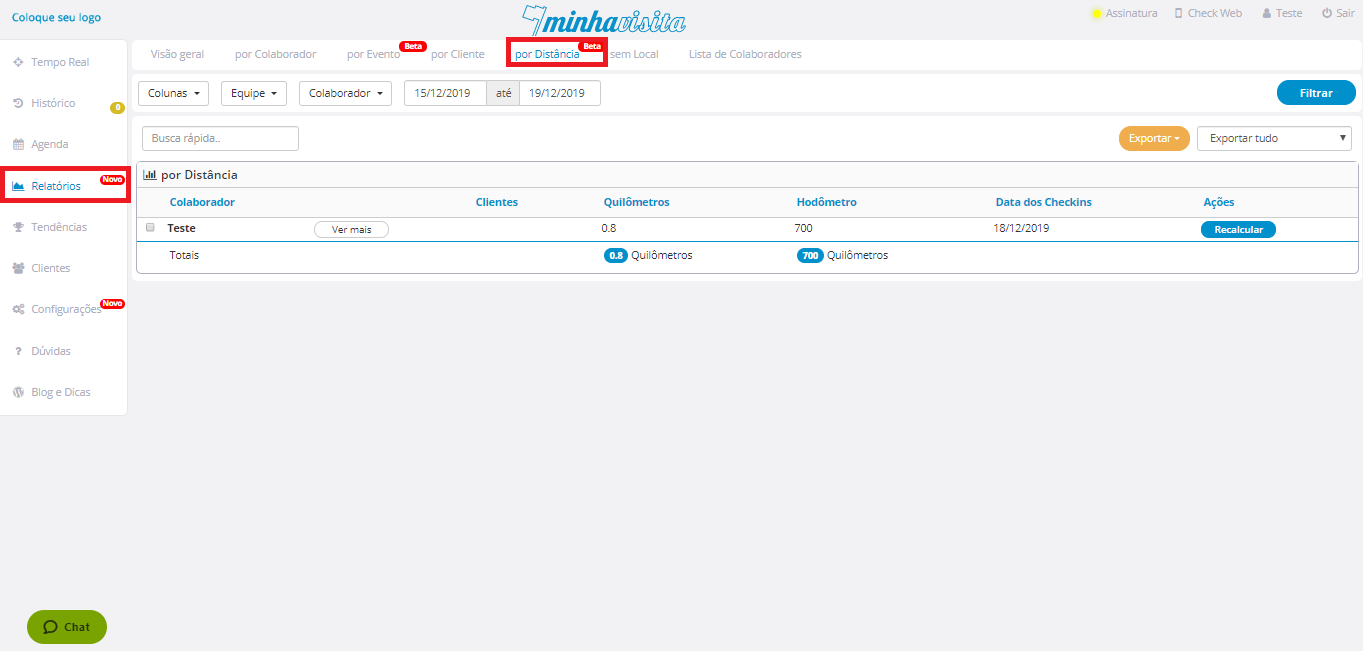
Task: Click the Busca rápida search field
Action: coord(220,139)
